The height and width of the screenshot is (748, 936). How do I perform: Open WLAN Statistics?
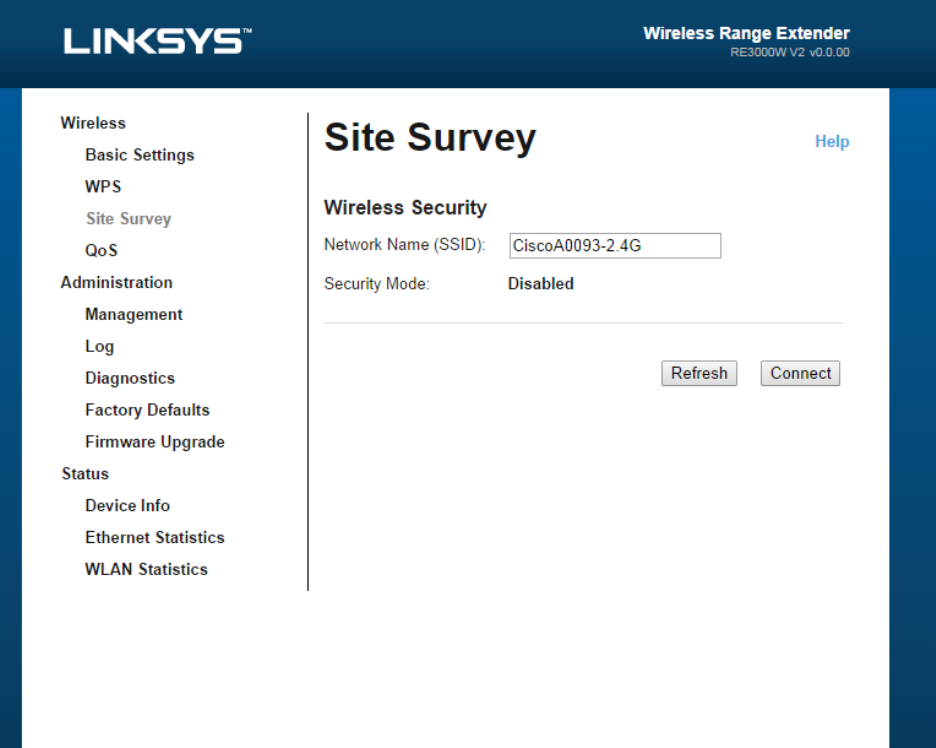pyautogui.click(x=146, y=569)
